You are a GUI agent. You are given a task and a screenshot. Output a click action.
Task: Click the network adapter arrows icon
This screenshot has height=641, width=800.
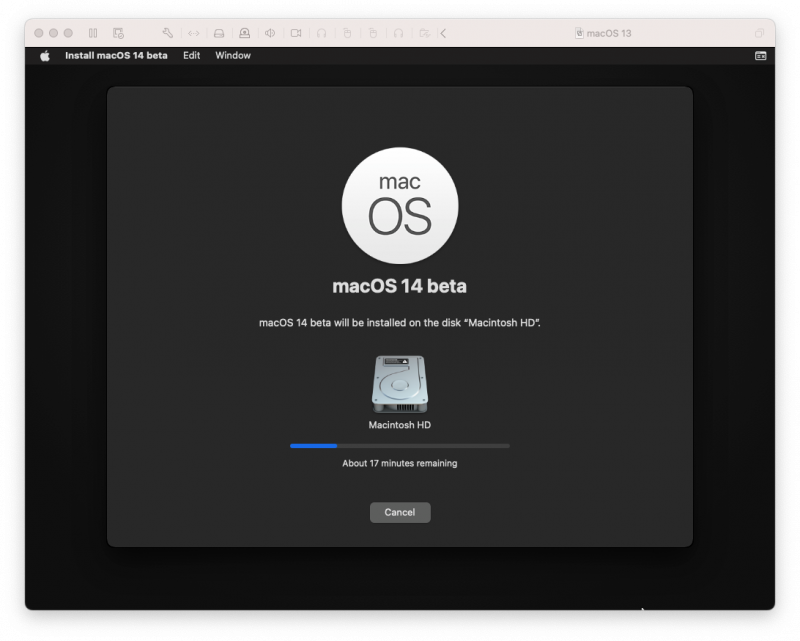(193, 33)
